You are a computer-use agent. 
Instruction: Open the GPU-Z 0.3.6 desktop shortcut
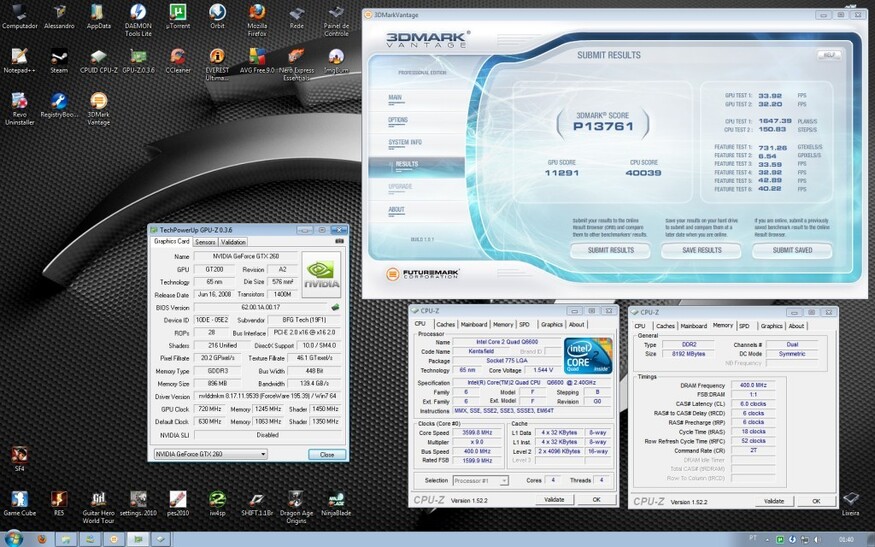[138, 61]
